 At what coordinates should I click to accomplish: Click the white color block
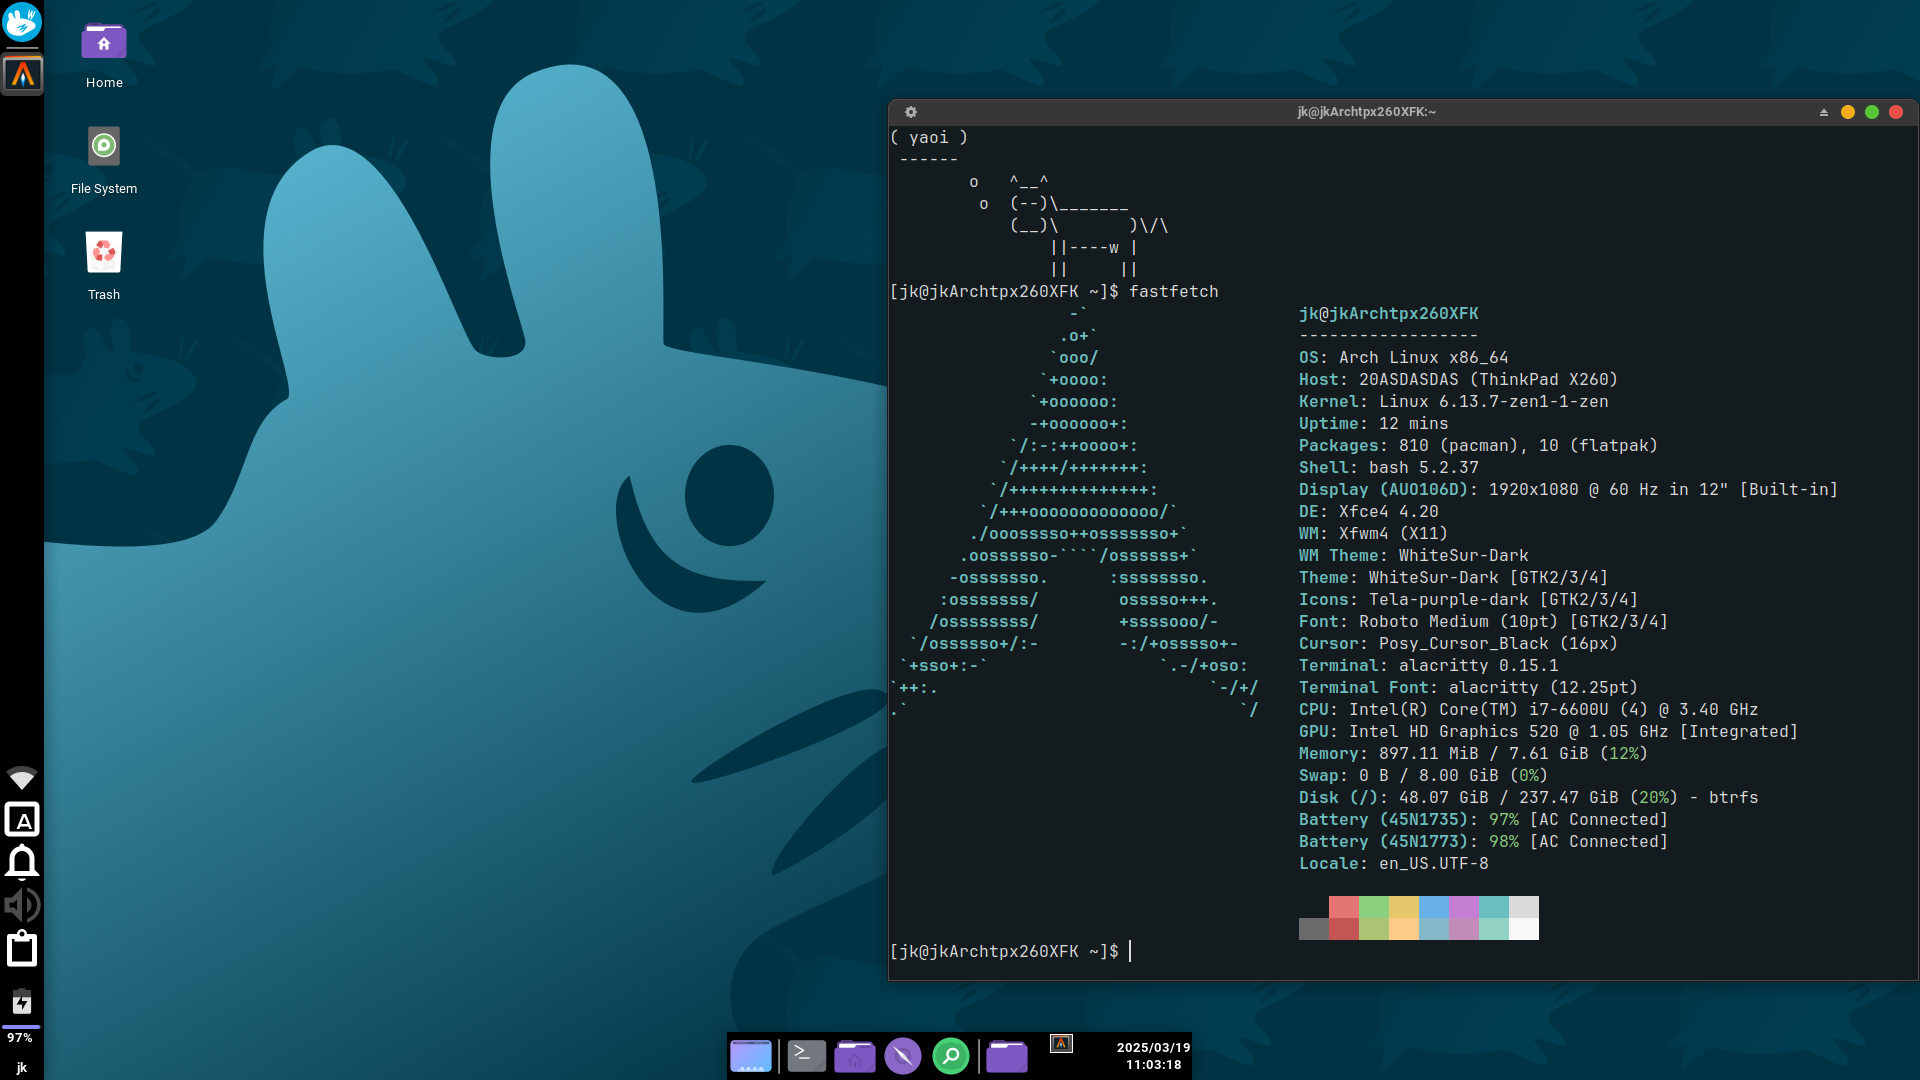(x=1524, y=929)
